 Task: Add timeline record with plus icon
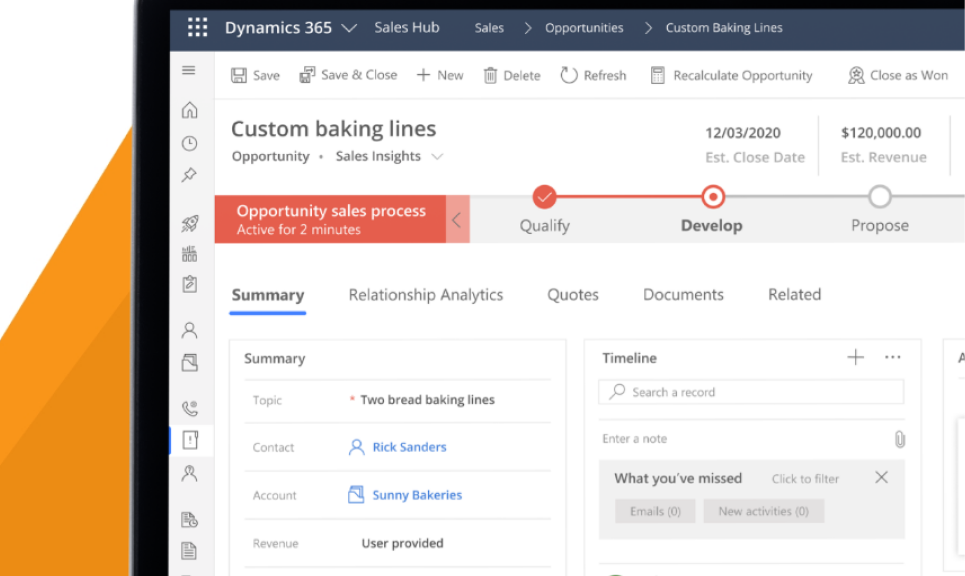(x=855, y=358)
